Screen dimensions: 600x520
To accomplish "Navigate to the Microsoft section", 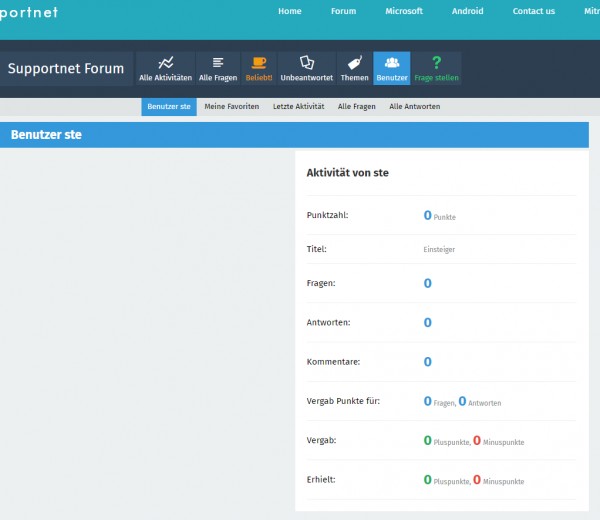I will 404,11.
